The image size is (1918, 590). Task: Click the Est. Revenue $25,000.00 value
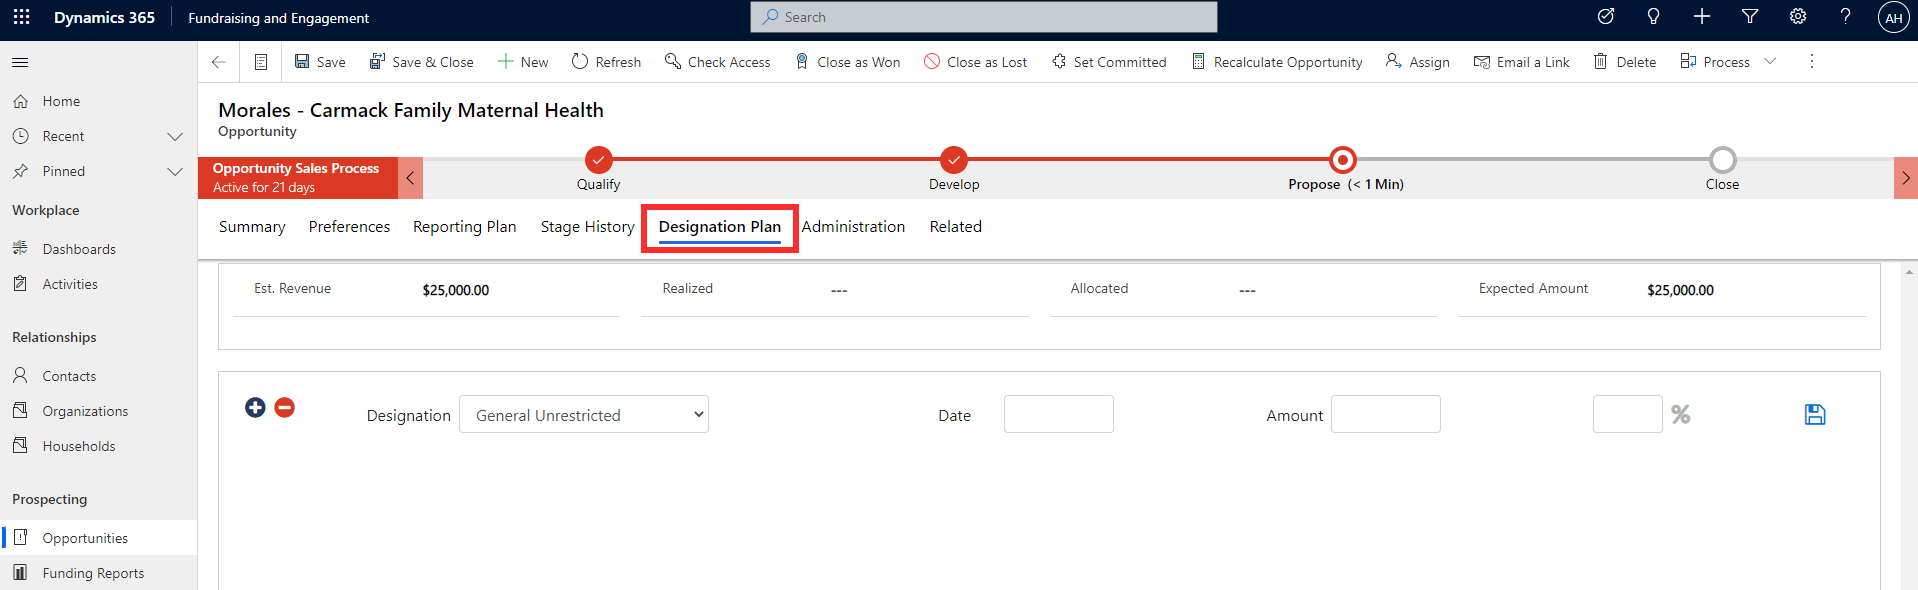(x=456, y=290)
